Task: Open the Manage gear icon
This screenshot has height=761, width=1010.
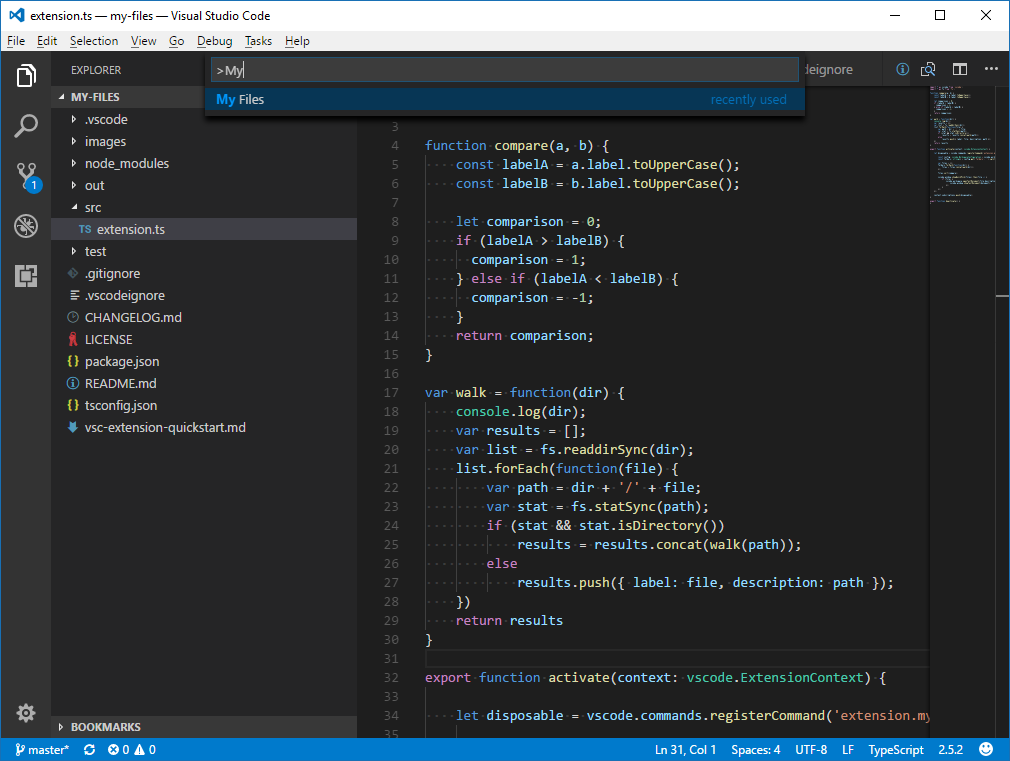Action: pyautogui.click(x=26, y=713)
